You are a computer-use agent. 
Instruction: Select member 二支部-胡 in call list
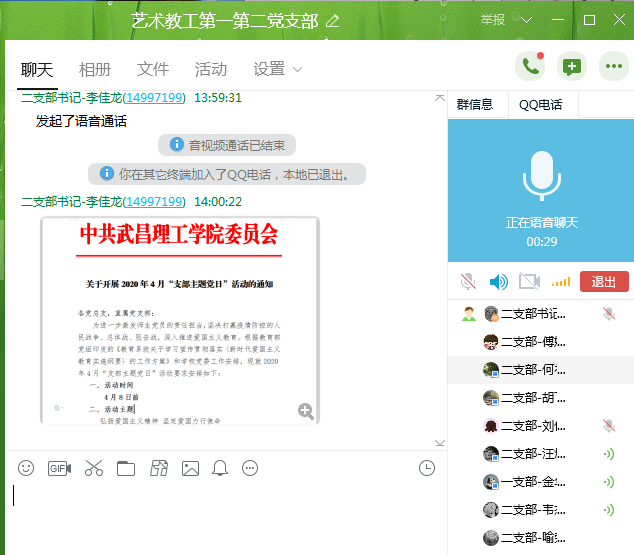pyautogui.click(x=541, y=398)
